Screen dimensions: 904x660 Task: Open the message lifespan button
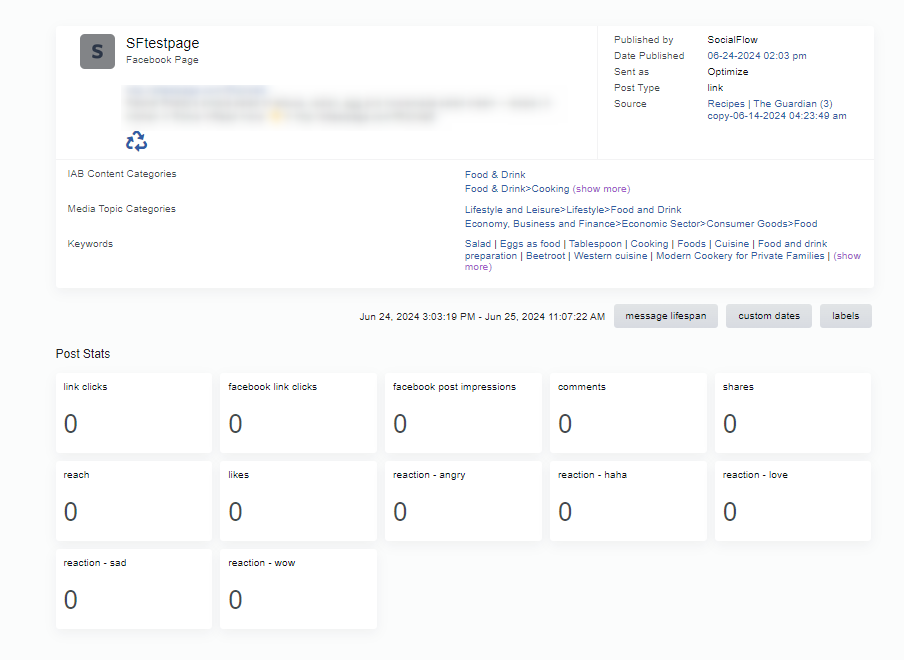coord(665,316)
